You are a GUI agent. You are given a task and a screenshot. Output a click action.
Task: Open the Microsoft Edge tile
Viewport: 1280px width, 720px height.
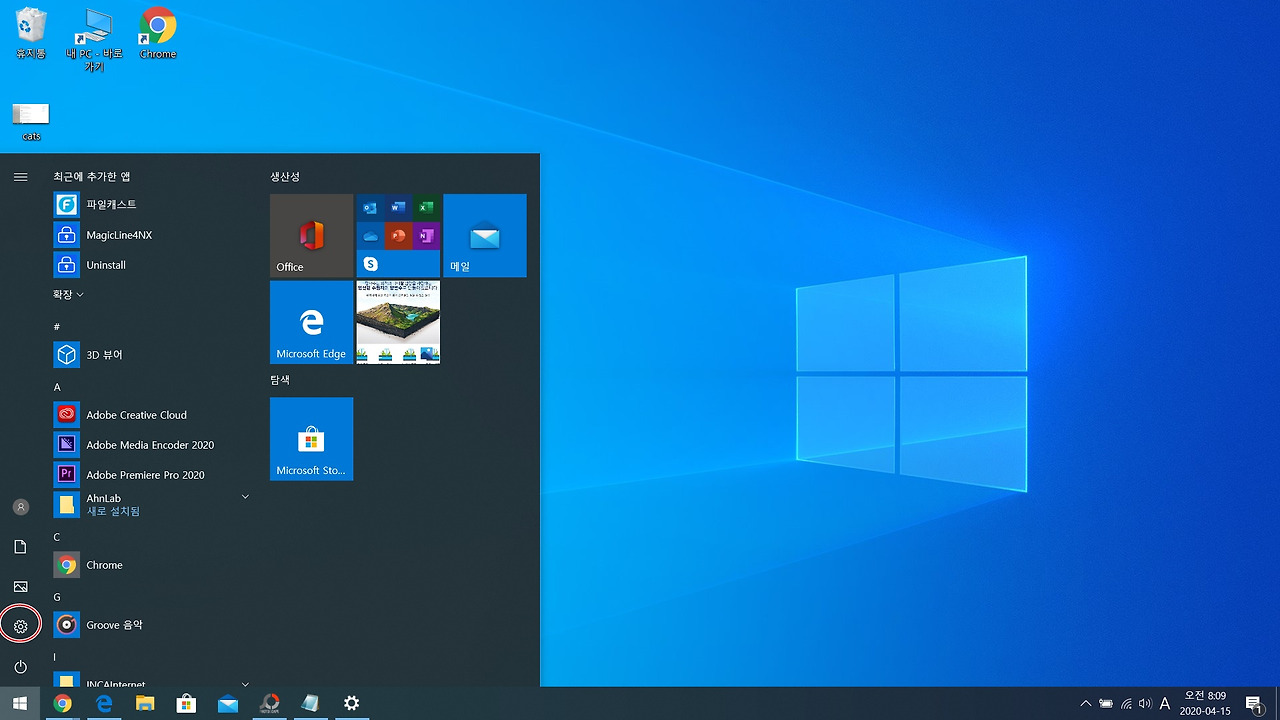pos(311,322)
